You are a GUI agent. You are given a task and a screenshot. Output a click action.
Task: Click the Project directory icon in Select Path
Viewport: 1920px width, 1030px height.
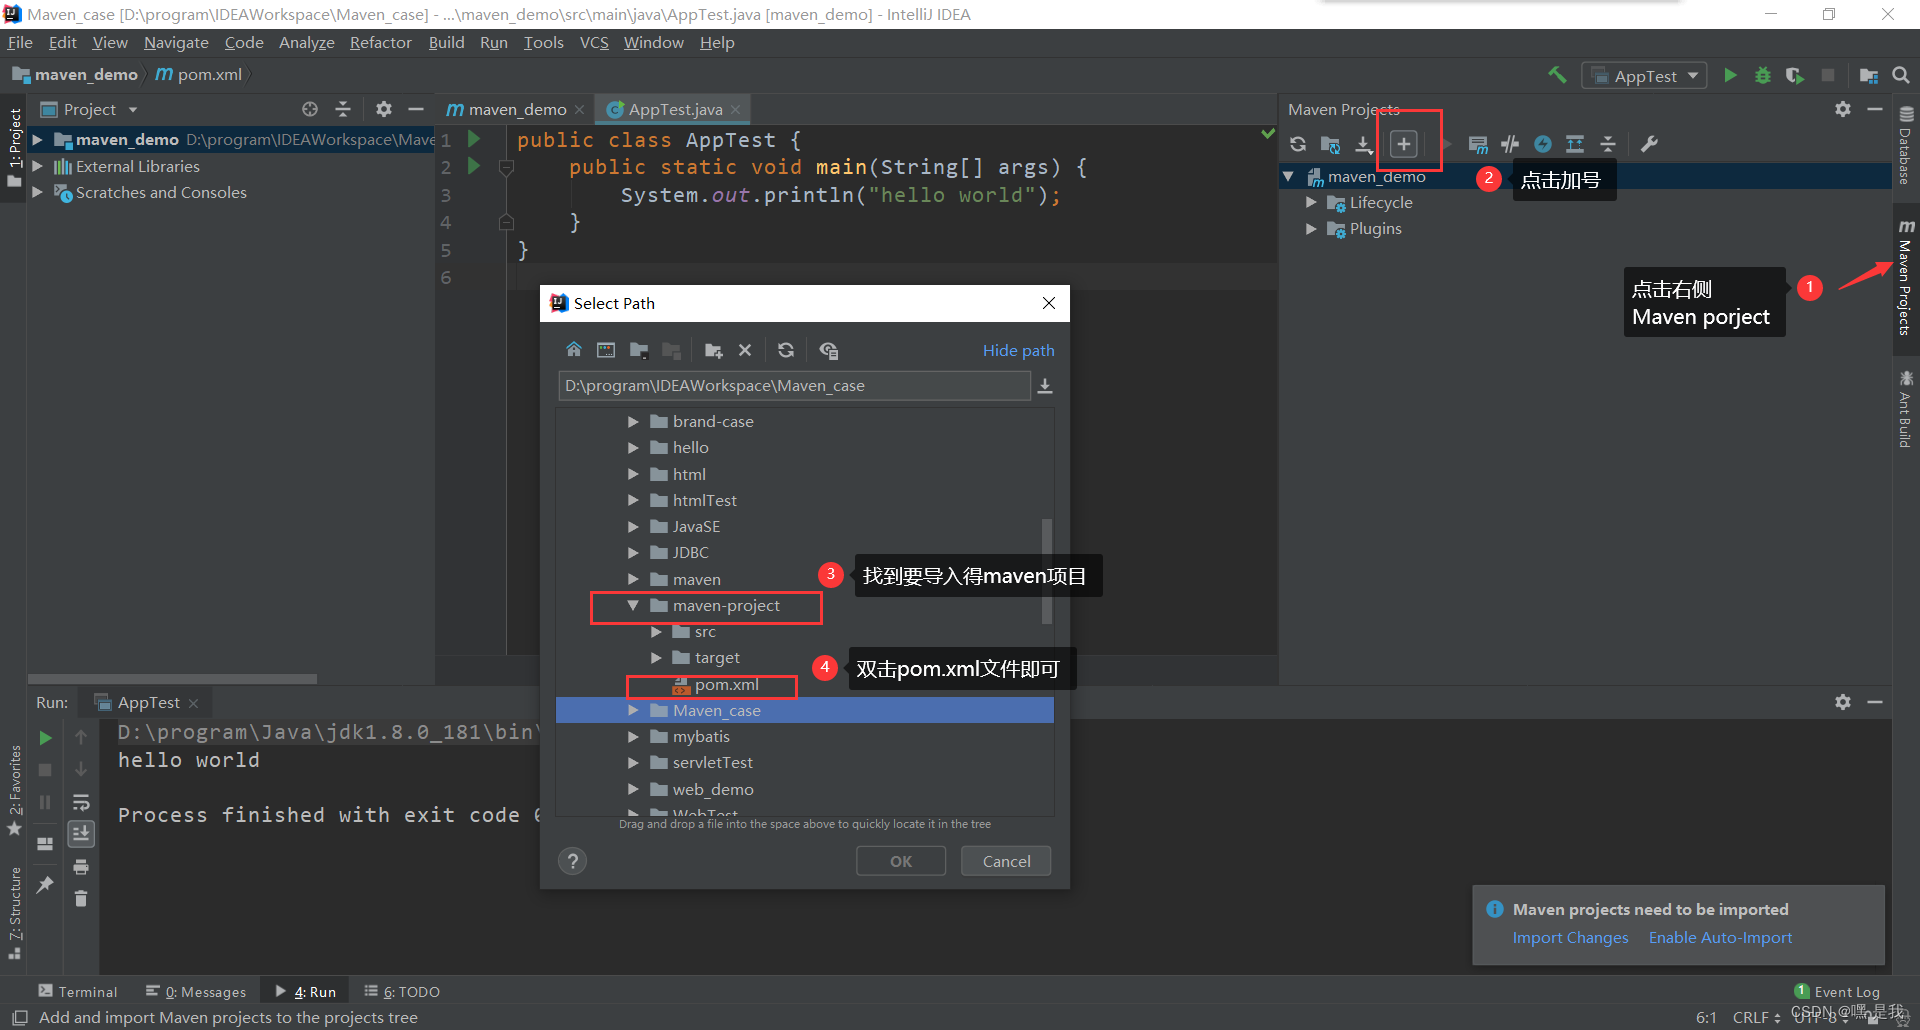pos(639,350)
